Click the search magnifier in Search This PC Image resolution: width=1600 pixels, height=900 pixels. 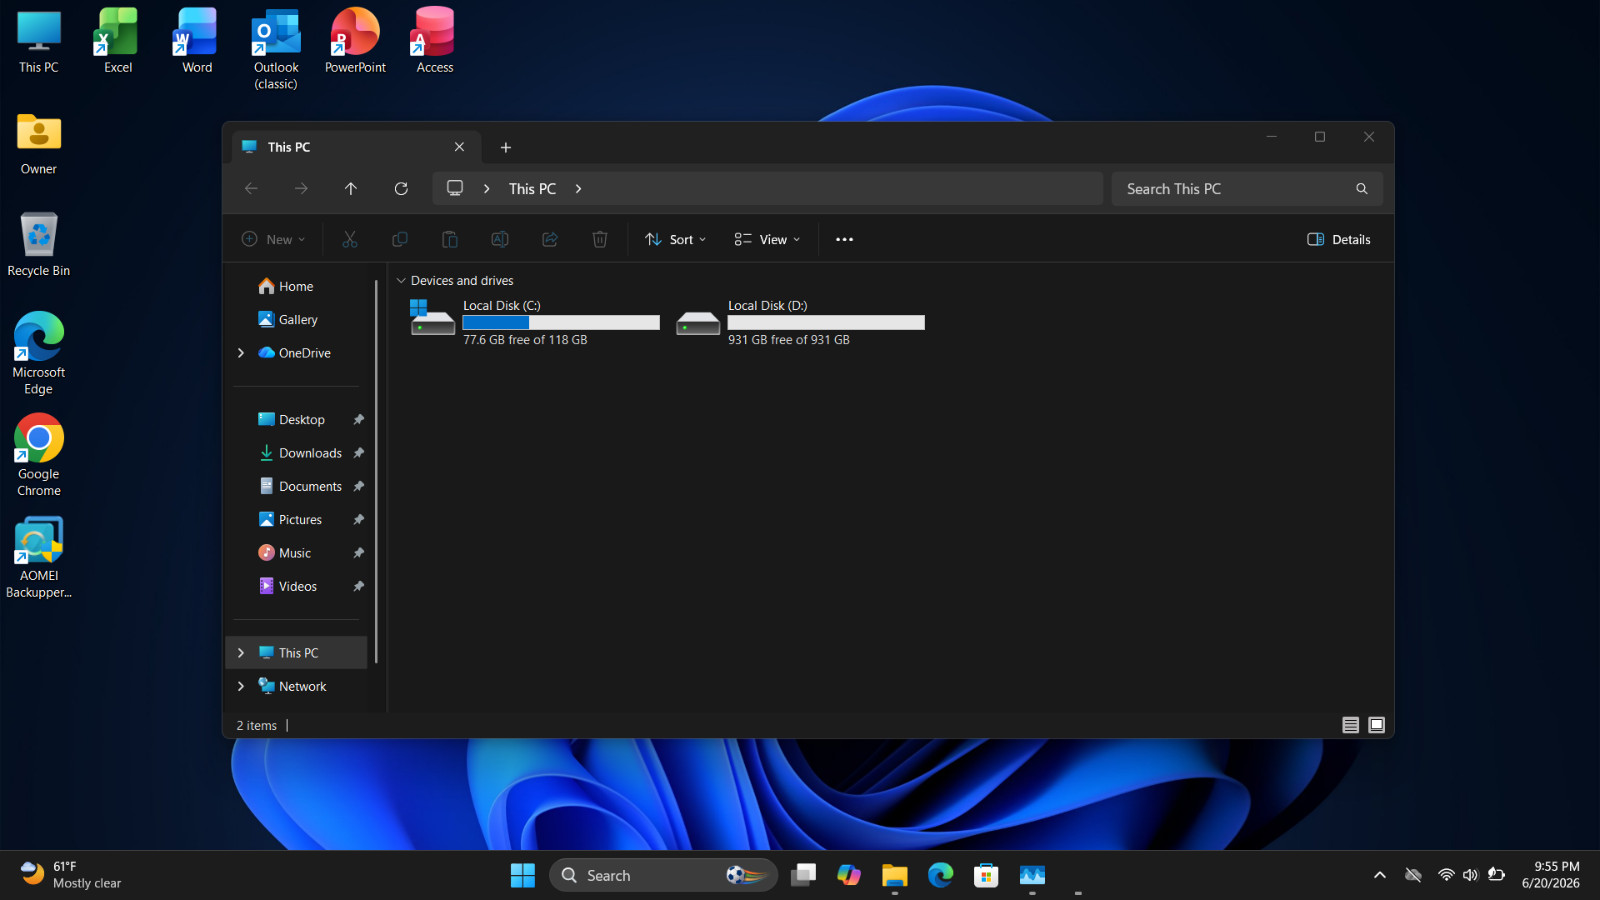tap(1361, 189)
